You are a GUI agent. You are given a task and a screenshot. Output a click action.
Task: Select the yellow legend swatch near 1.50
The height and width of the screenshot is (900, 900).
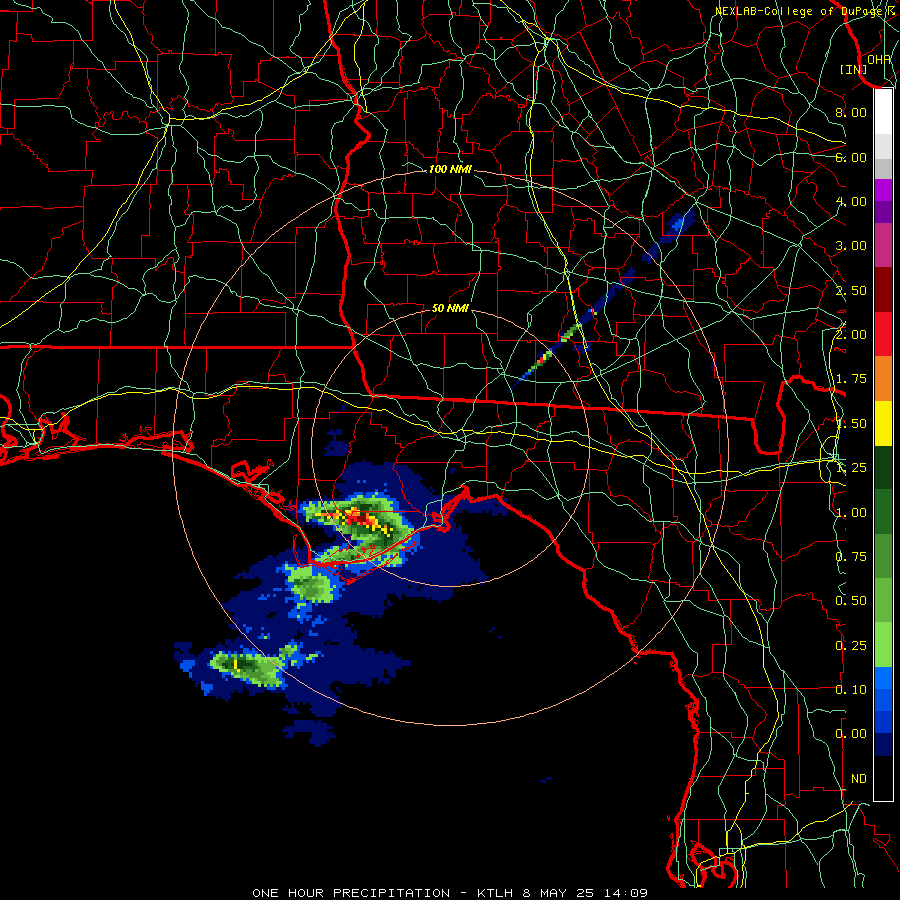[883, 424]
